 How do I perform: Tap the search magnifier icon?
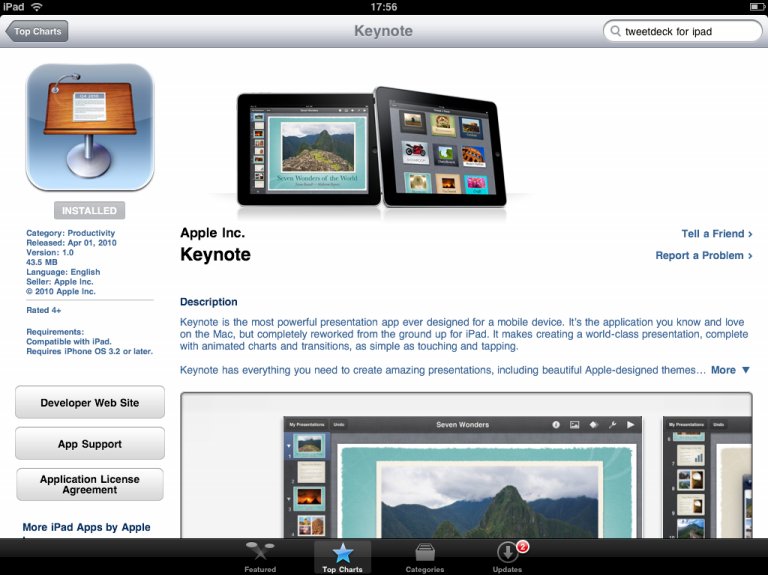615,32
